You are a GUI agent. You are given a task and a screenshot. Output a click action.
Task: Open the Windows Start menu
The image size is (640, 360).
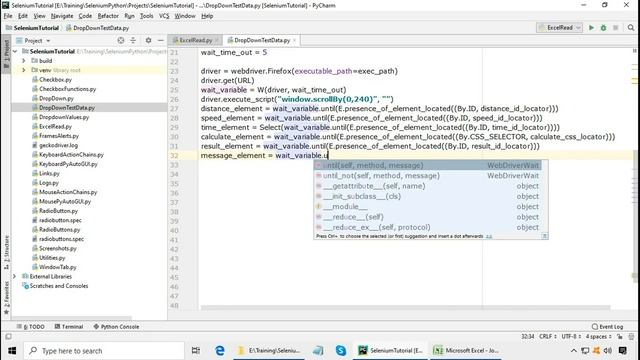pos(12,351)
